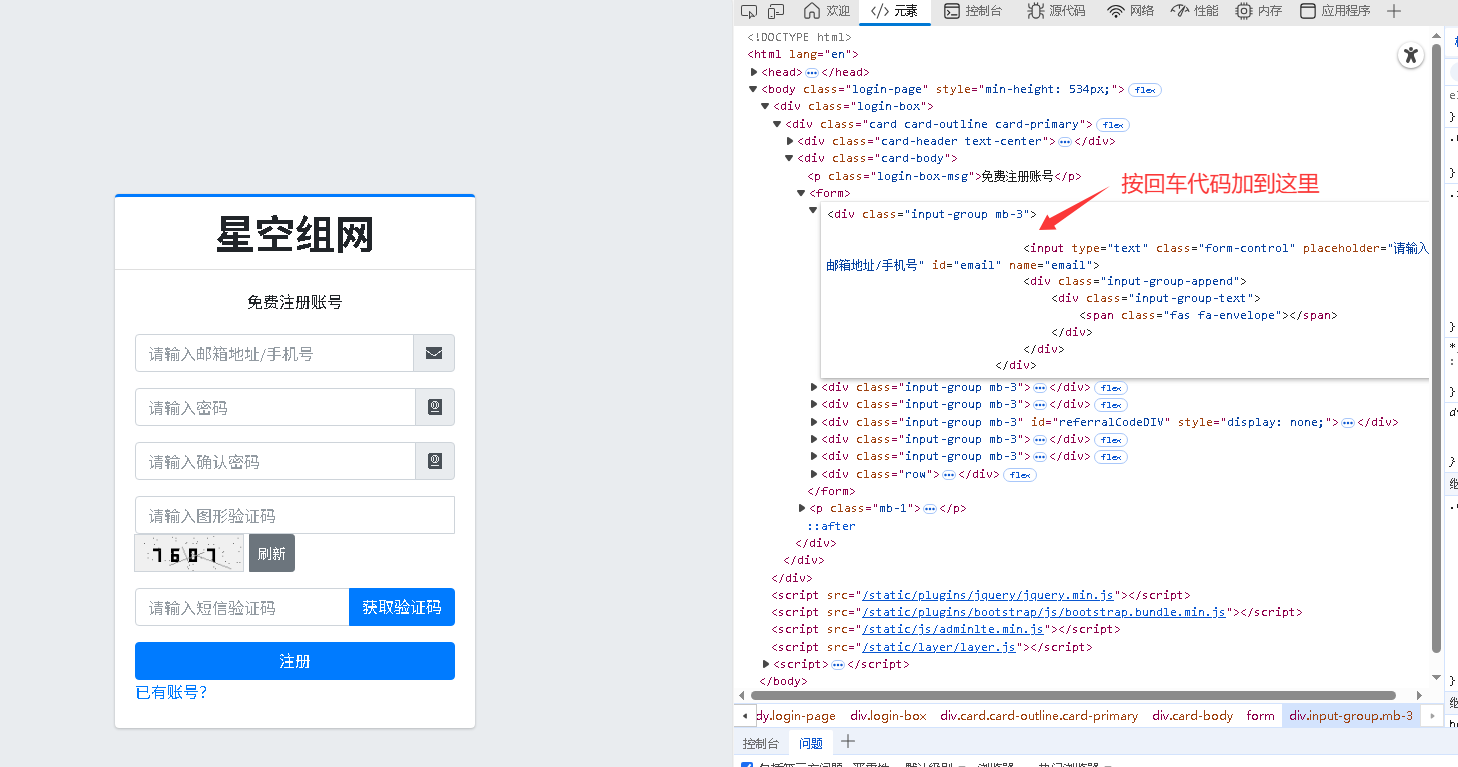The image size is (1458, 767).
Task: Click the 已有账号? link
Action: (171, 692)
